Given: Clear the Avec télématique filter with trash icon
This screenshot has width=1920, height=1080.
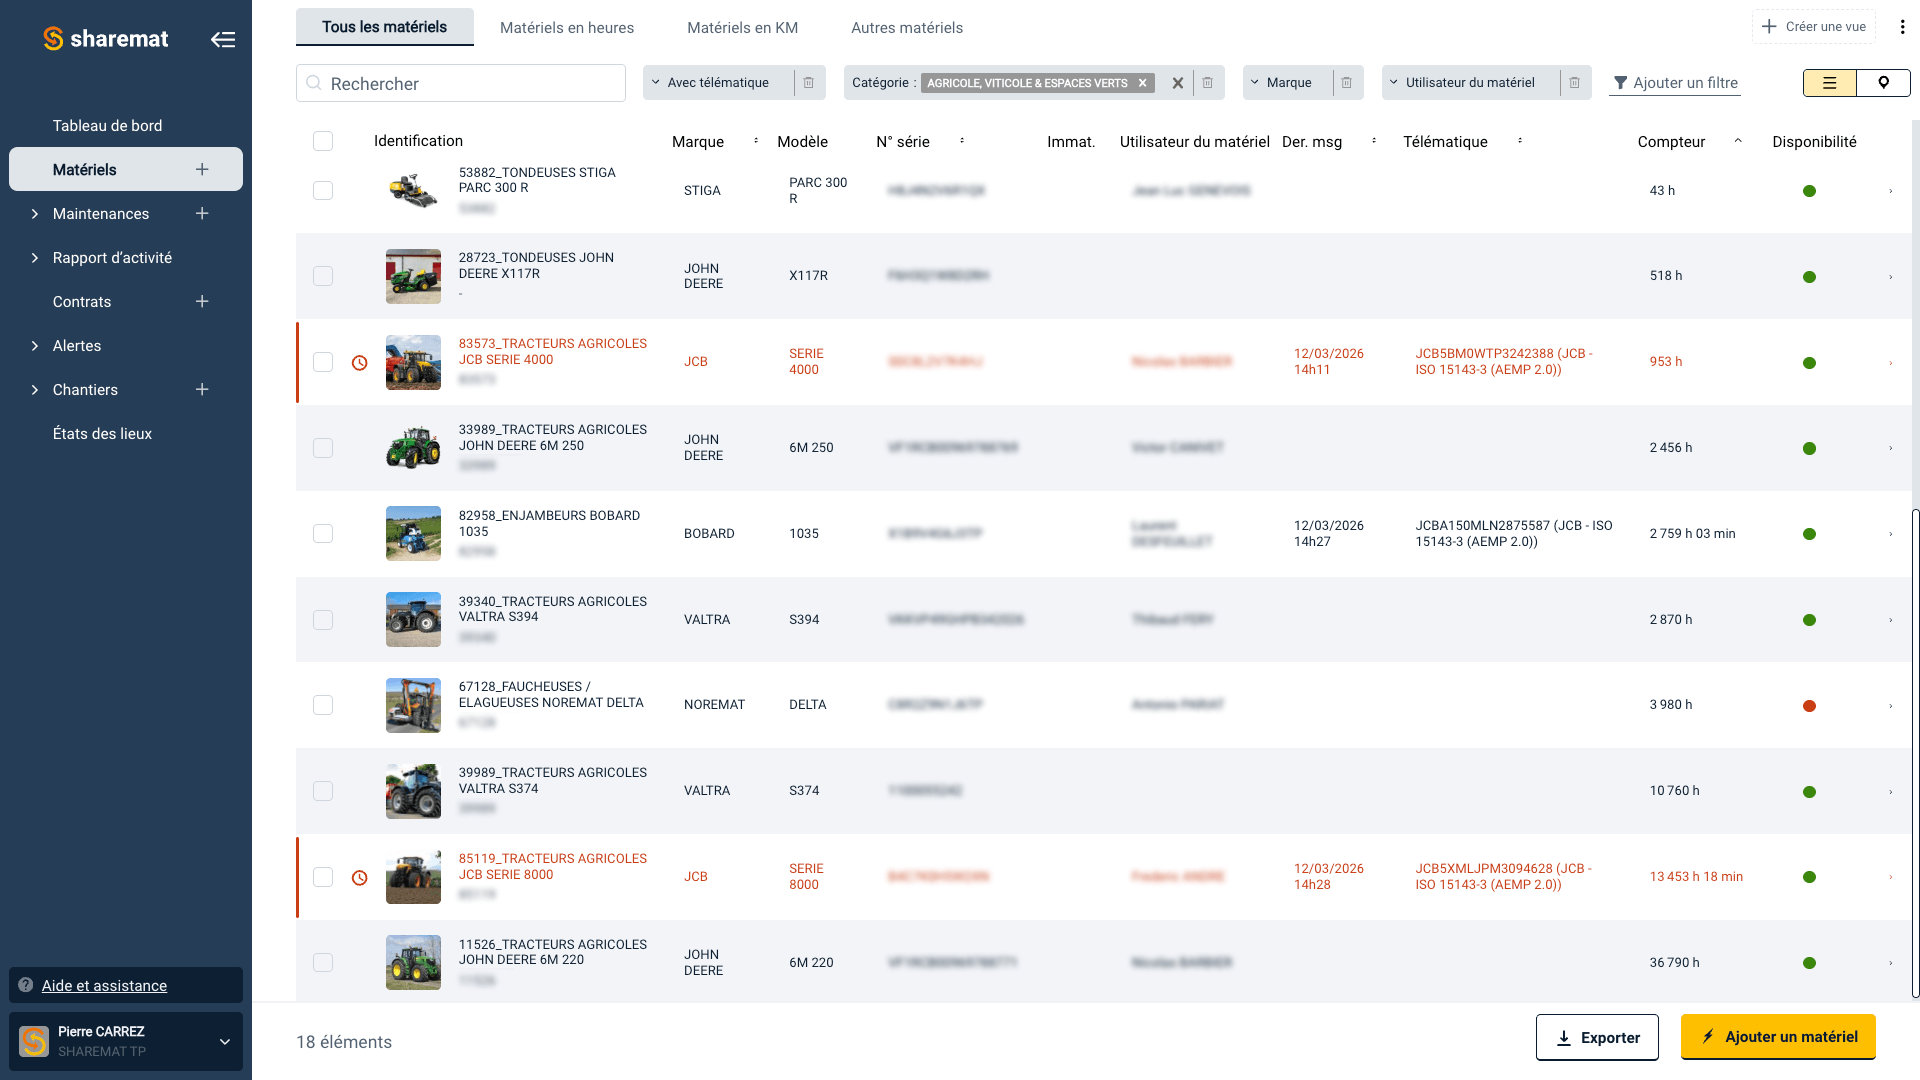Looking at the screenshot, I should [x=808, y=83].
